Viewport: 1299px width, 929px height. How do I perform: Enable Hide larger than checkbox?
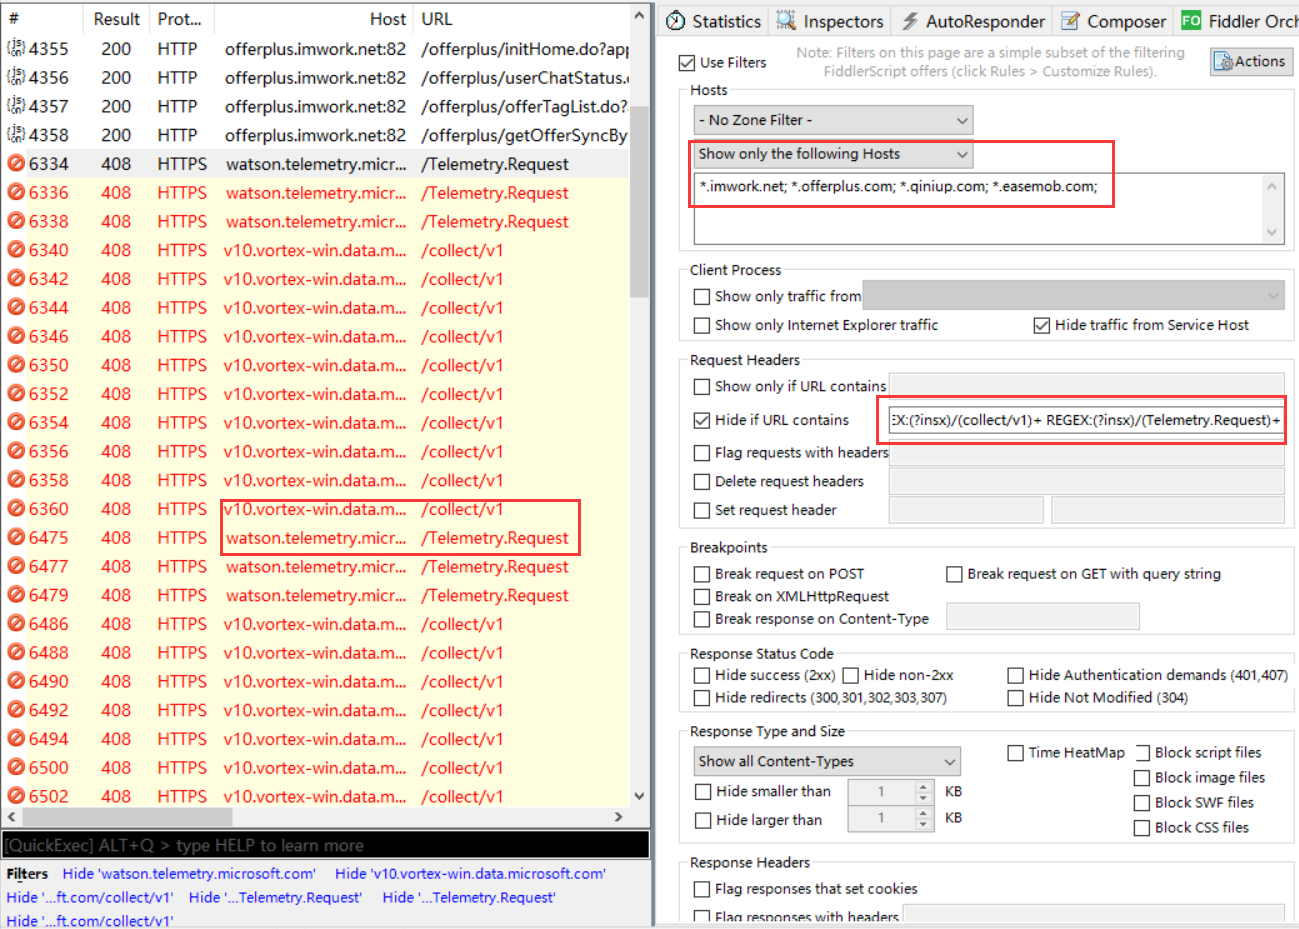tap(703, 821)
